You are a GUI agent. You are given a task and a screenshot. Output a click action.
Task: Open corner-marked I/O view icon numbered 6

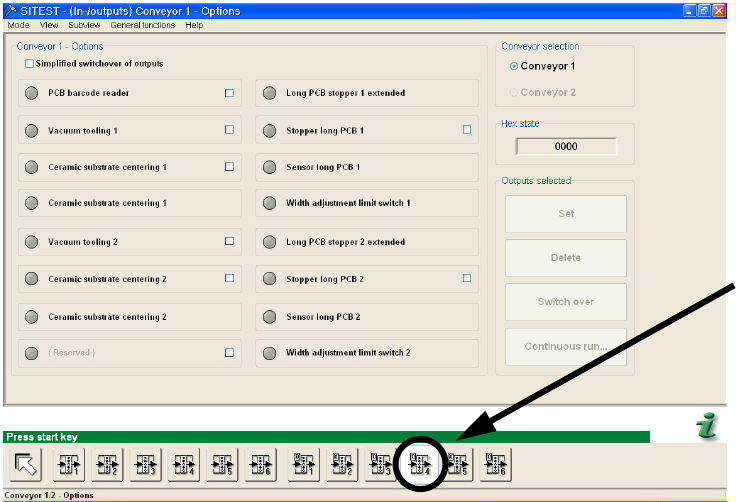(496, 464)
